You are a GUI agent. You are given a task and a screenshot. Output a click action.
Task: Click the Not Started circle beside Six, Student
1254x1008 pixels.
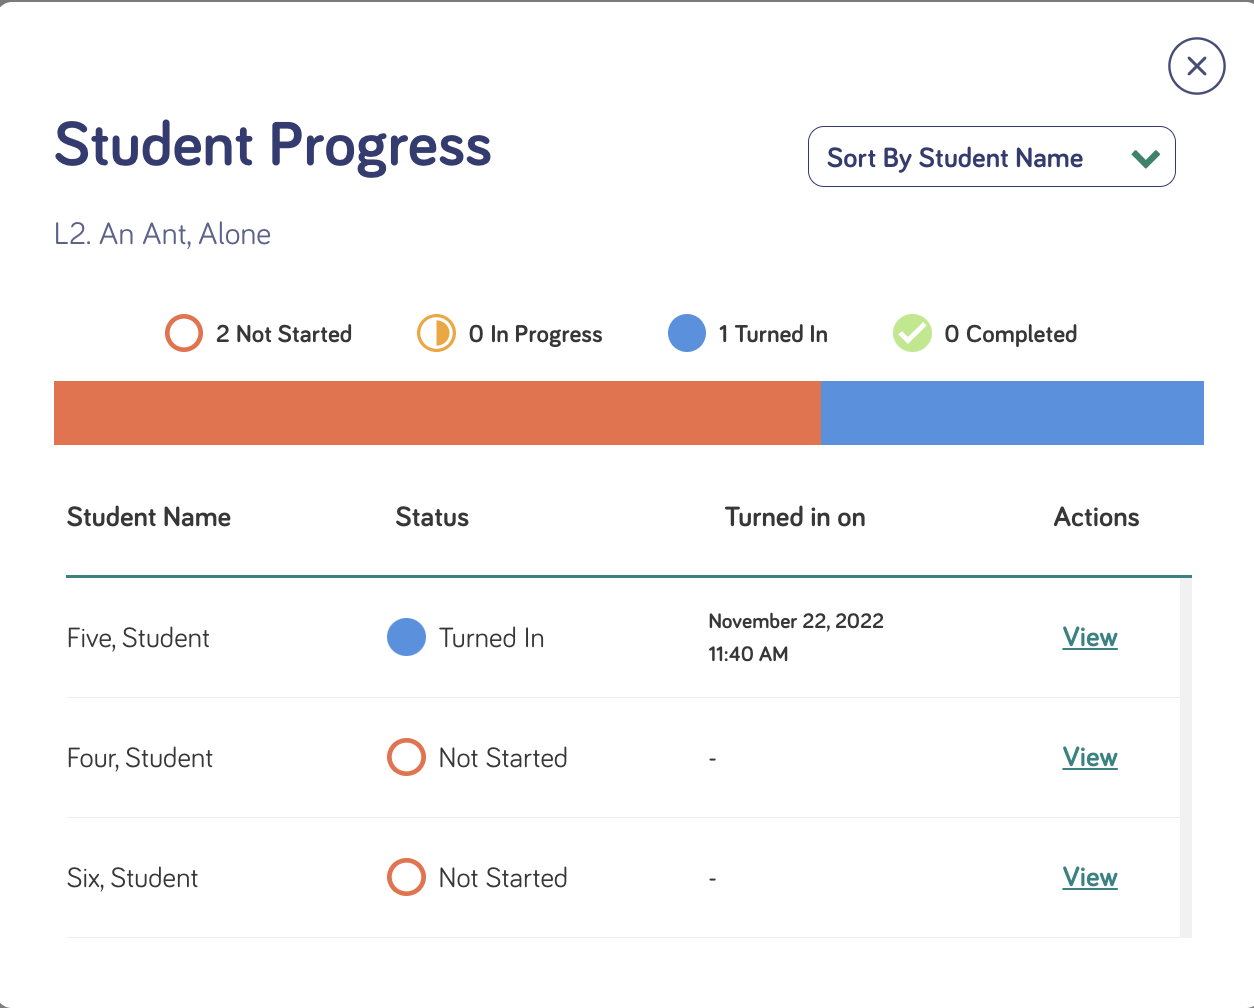407,877
